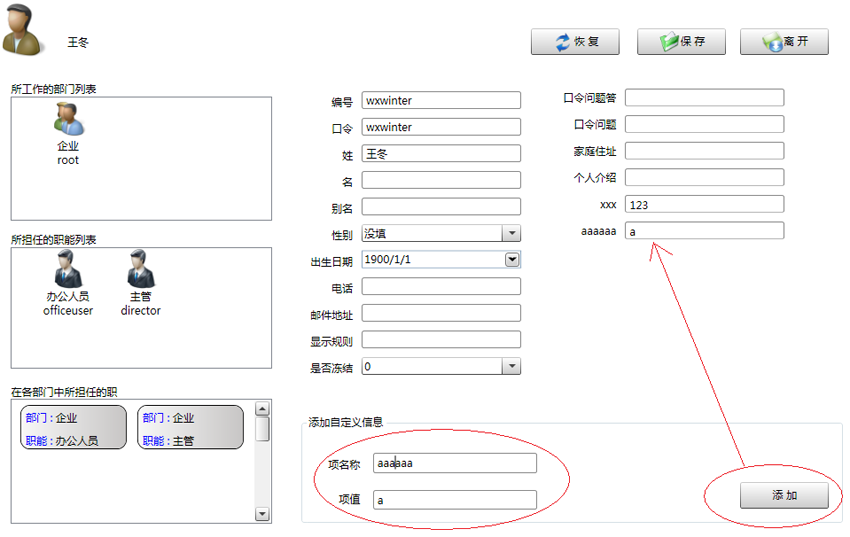850x537 pixels.
Task: Click the 保存 save button
Action: tap(681, 42)
